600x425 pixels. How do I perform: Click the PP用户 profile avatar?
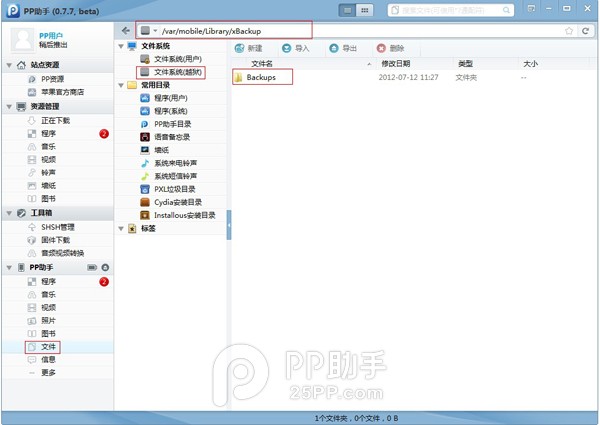click(23, 40)
